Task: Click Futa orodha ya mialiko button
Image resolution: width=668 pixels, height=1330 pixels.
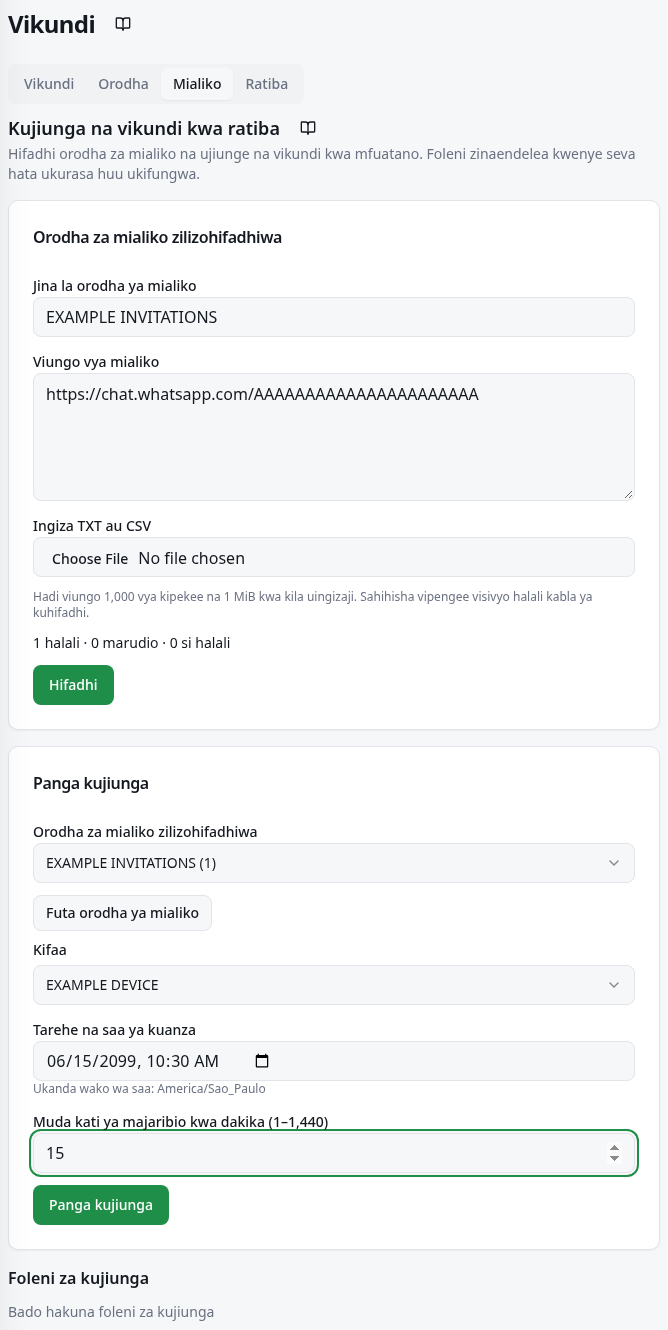Action: (122, 913)
